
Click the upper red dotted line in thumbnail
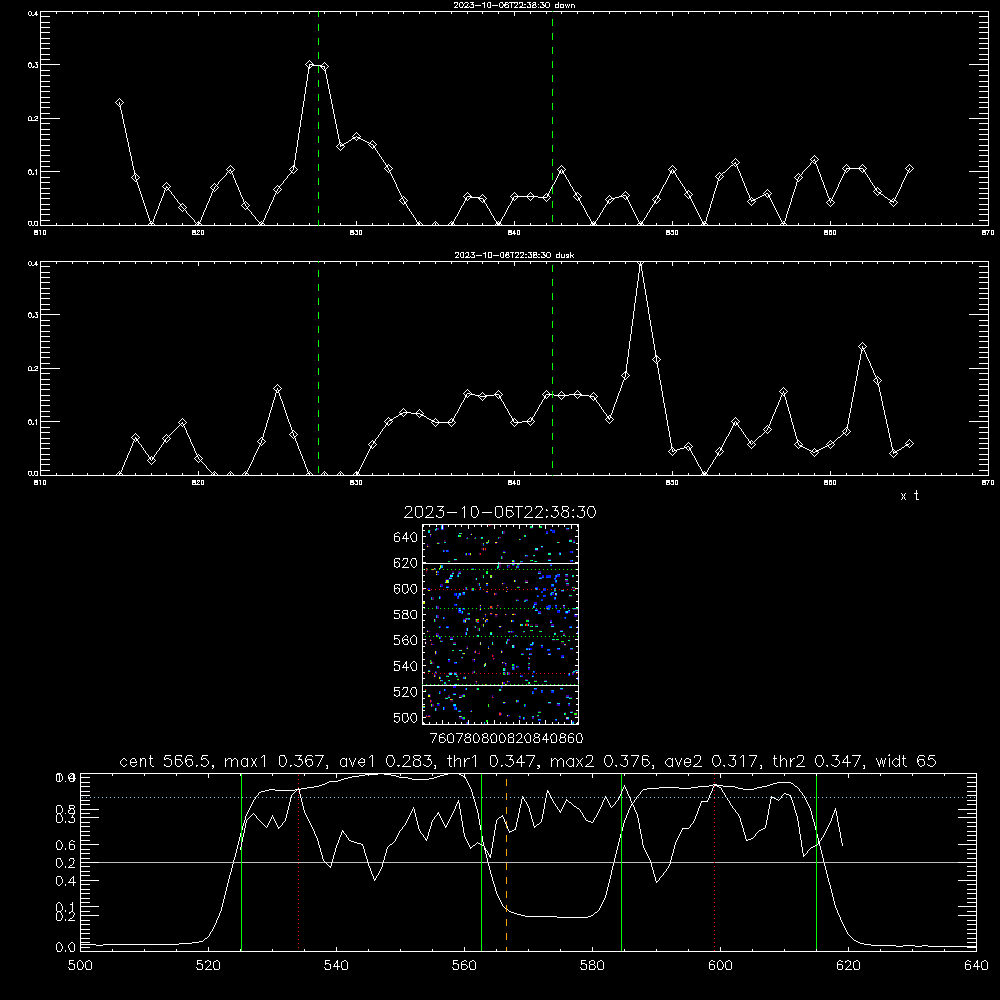point(501,589)
